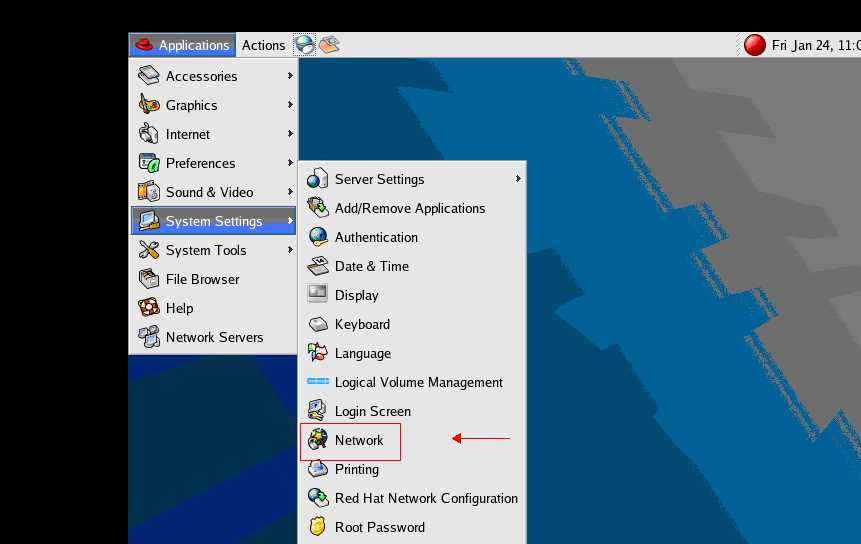
Task: Open Add/Remove Applications
Action: [x=412, y=208]
